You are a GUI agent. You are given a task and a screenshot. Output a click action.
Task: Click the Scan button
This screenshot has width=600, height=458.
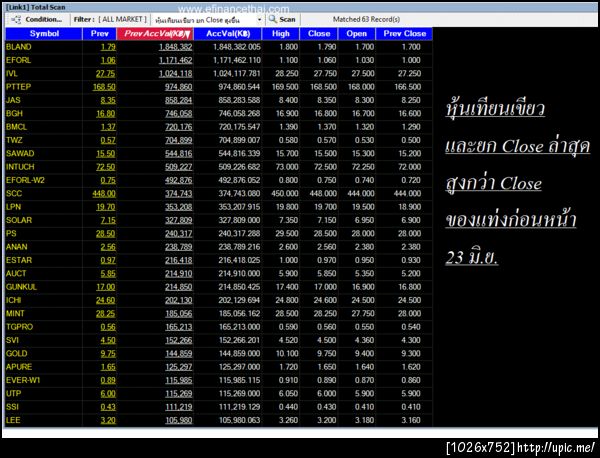[x=282, y=20]
